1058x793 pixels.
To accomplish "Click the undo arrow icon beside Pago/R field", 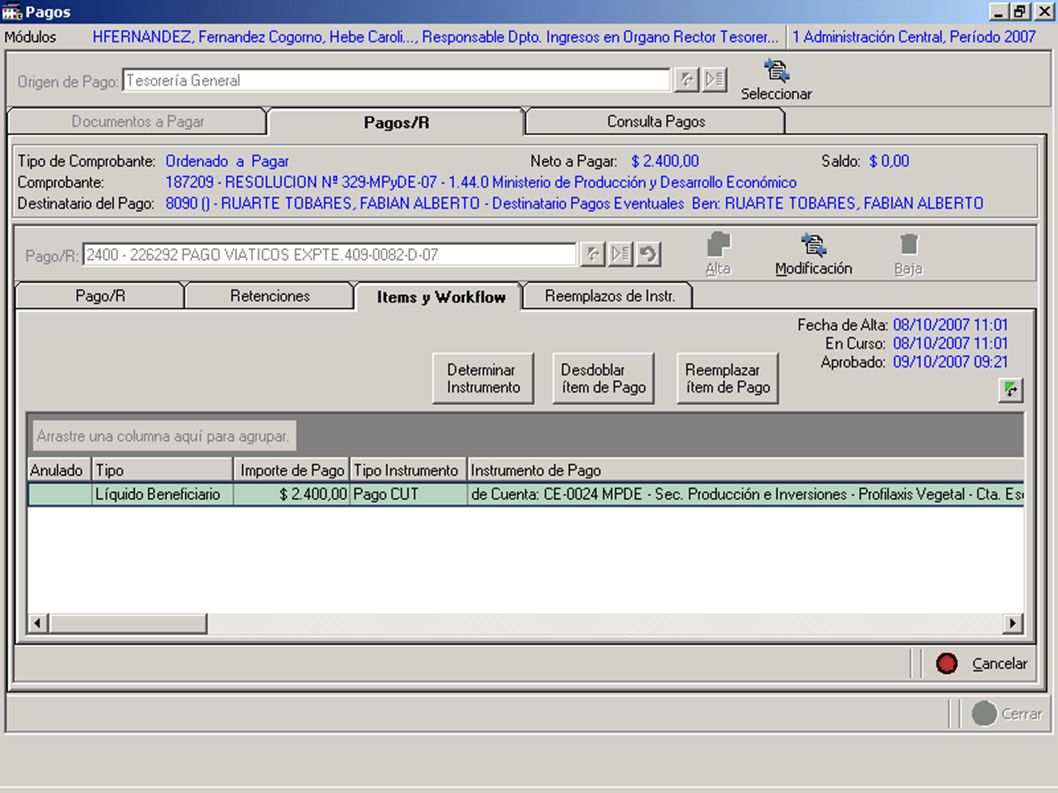I will coord(648,254).
